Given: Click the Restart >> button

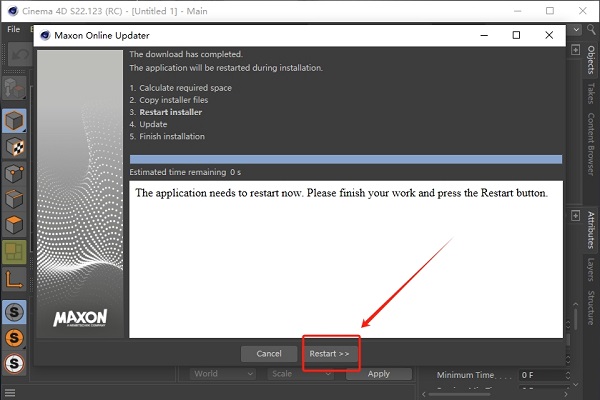Looking at the screenshot, I should (x=329, y=354).
